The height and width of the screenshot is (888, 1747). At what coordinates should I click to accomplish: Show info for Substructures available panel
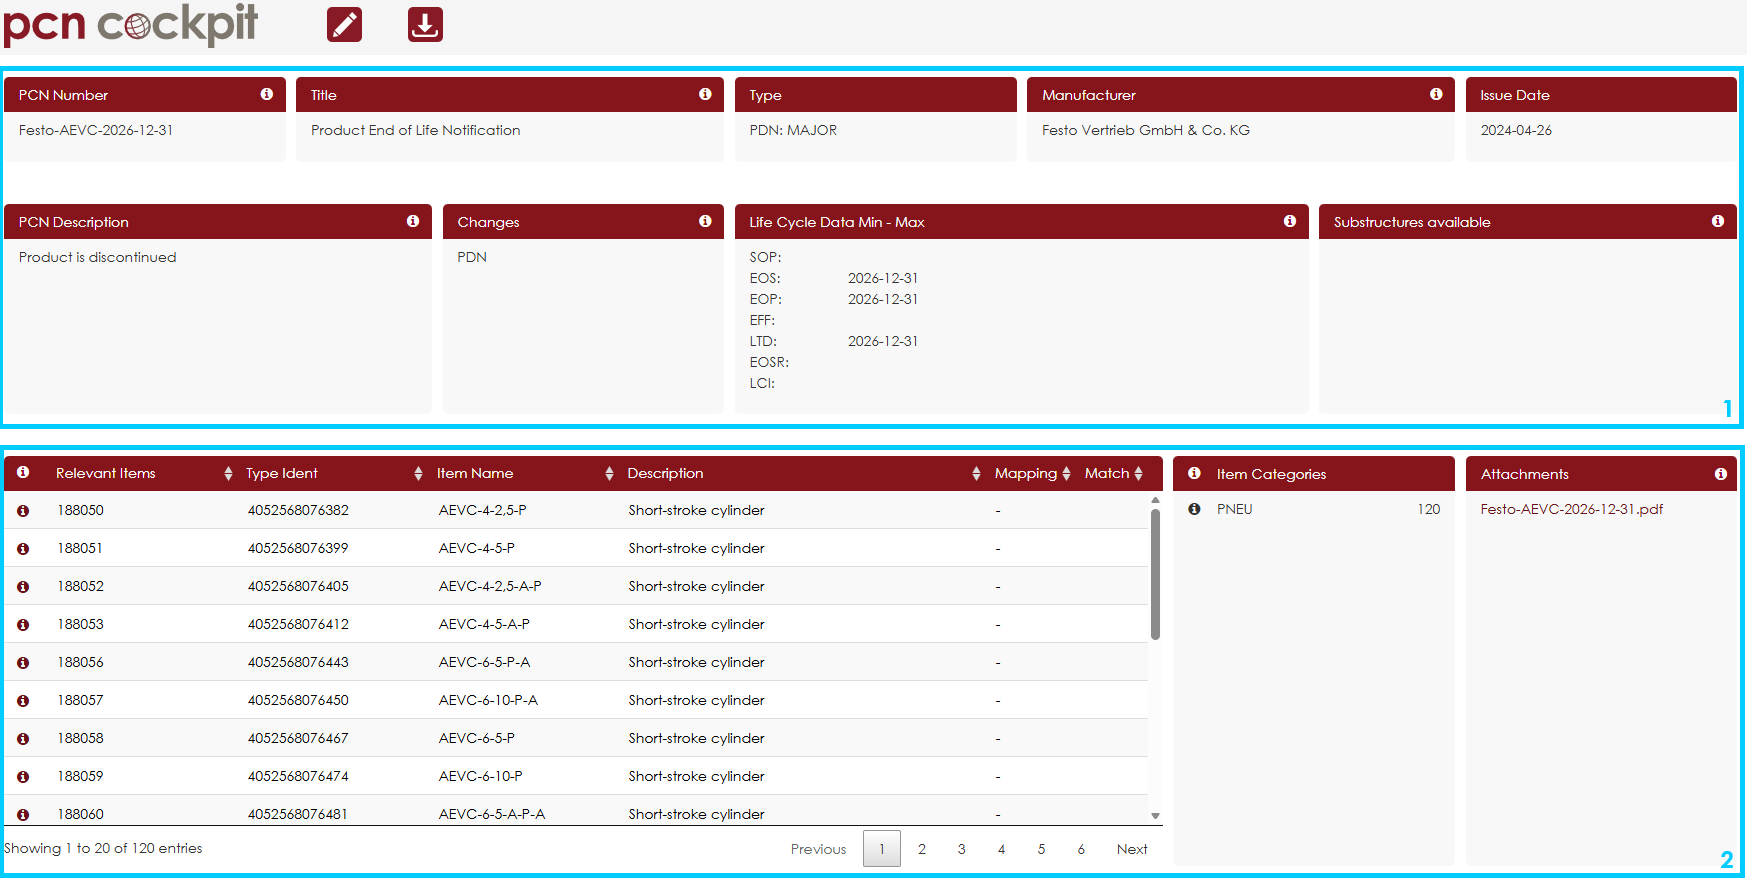click(x=1718, y=221)
